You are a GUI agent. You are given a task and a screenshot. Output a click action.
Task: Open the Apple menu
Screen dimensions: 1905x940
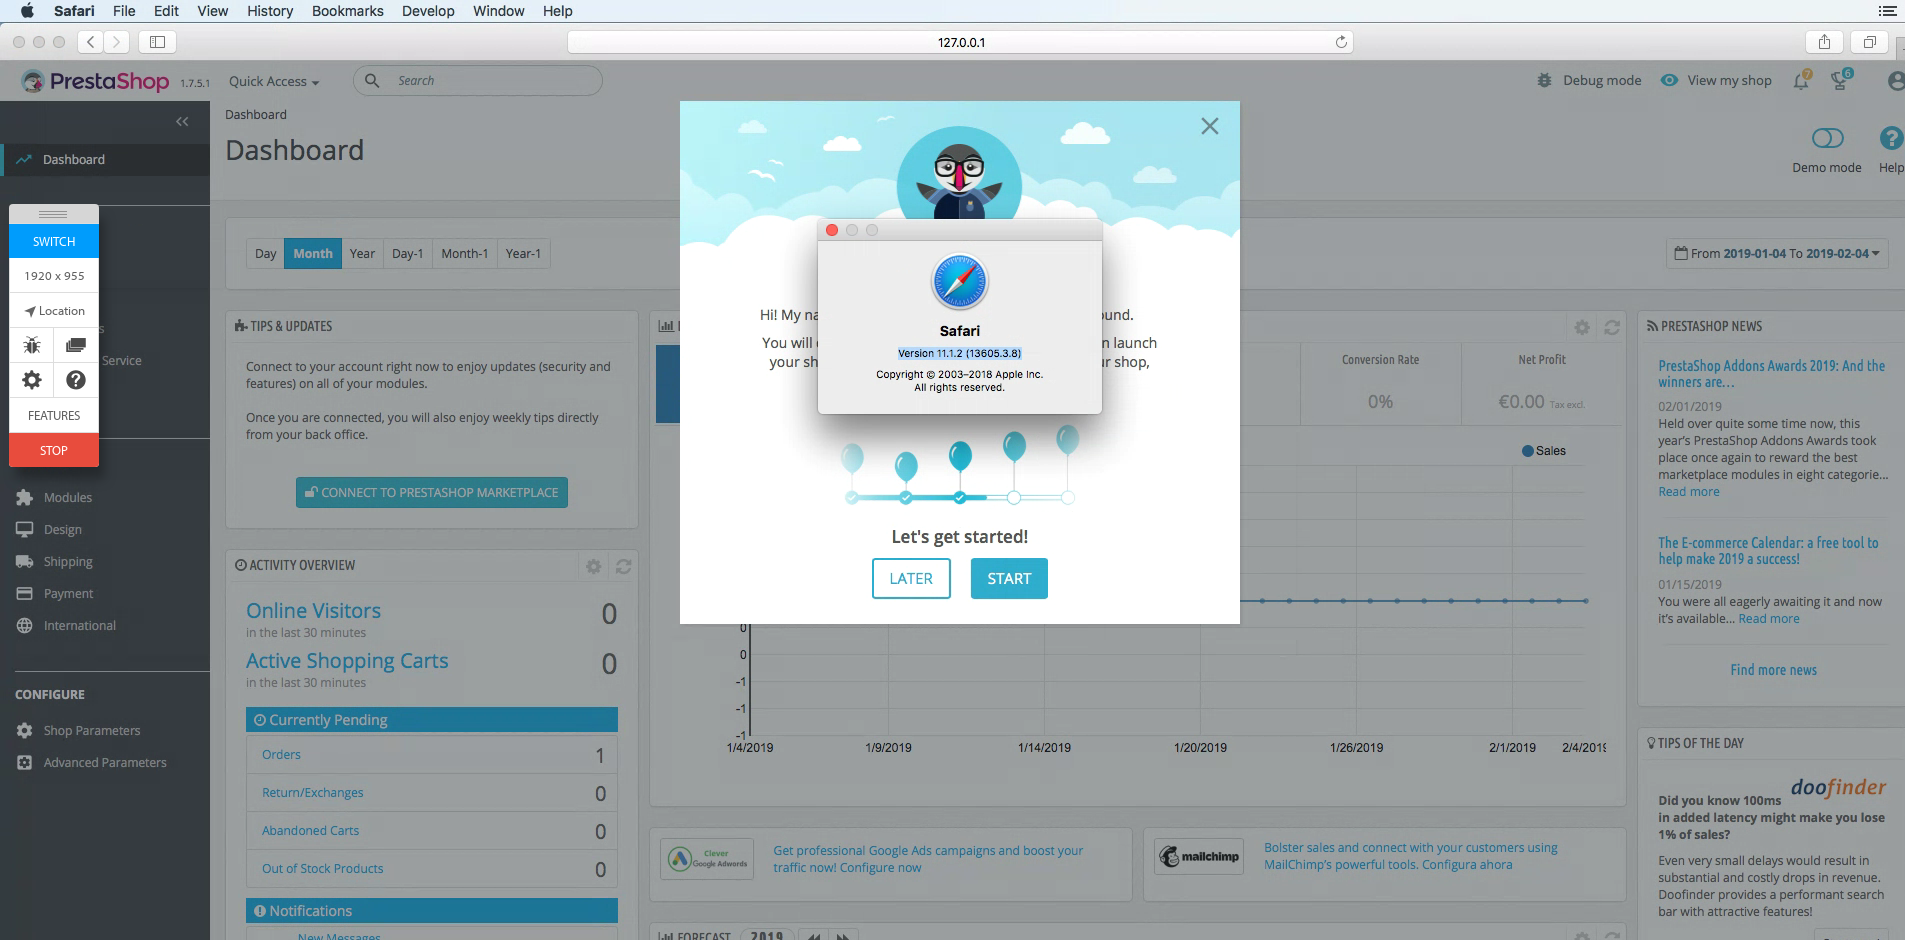[27, 11]
